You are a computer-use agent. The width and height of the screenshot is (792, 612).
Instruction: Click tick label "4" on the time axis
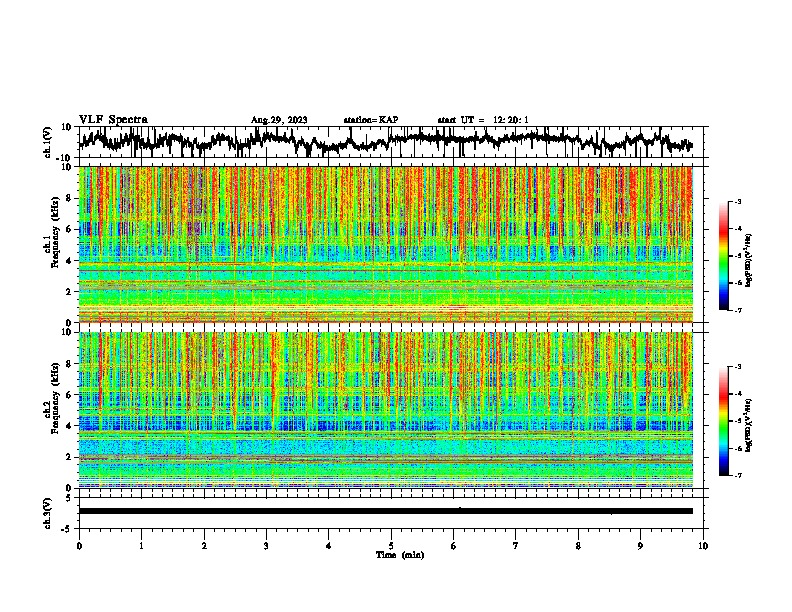[329, 546]
